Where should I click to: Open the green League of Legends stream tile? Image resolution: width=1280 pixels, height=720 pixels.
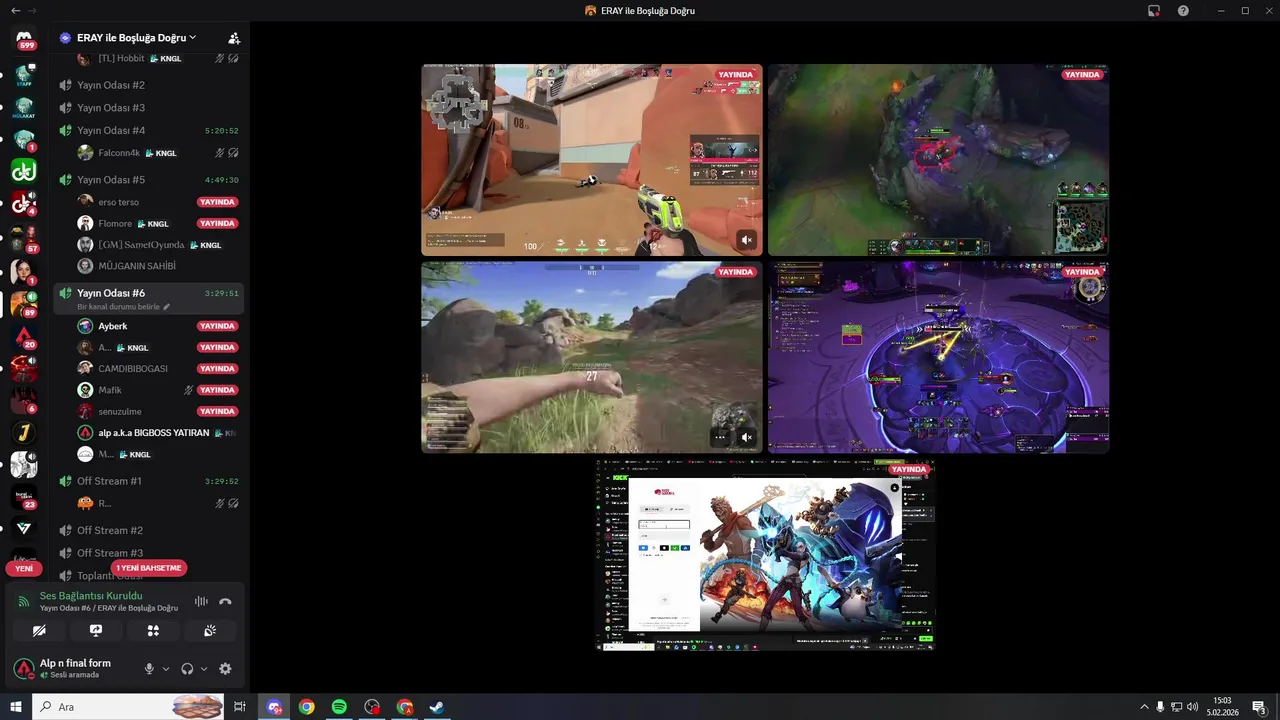939,160
